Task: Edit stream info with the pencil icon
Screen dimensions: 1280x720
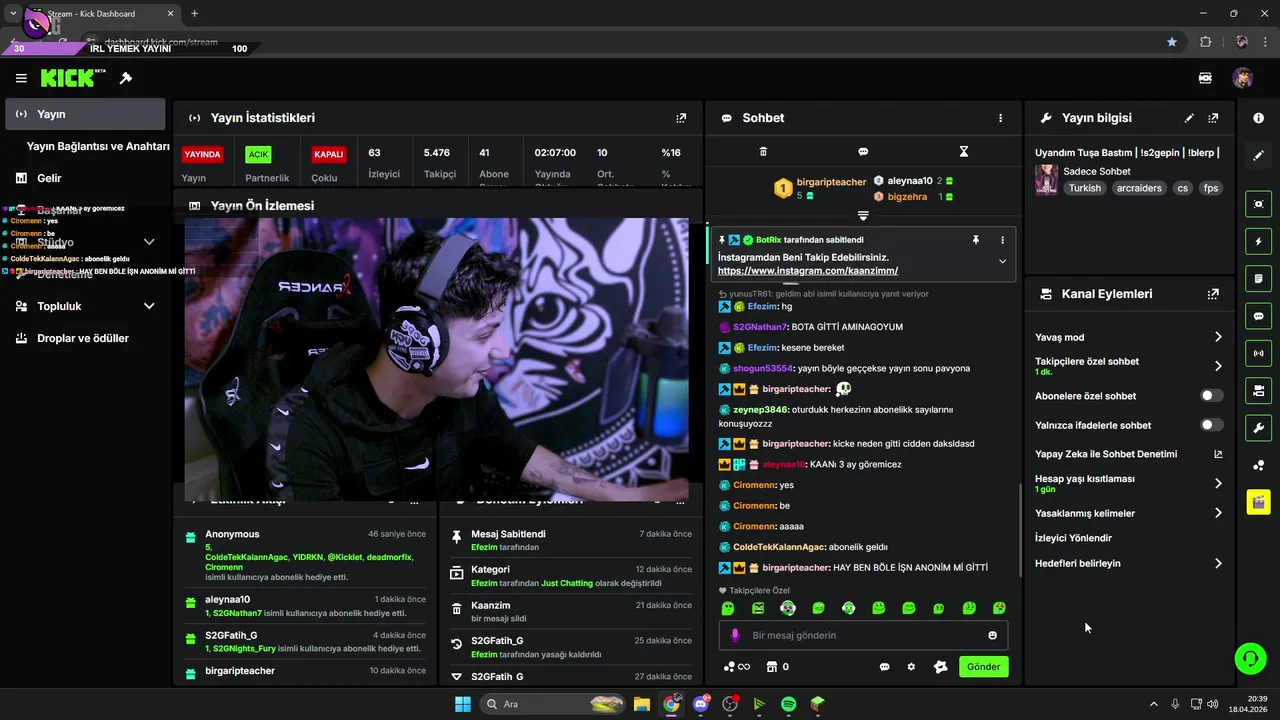Action: [1189, 118]
